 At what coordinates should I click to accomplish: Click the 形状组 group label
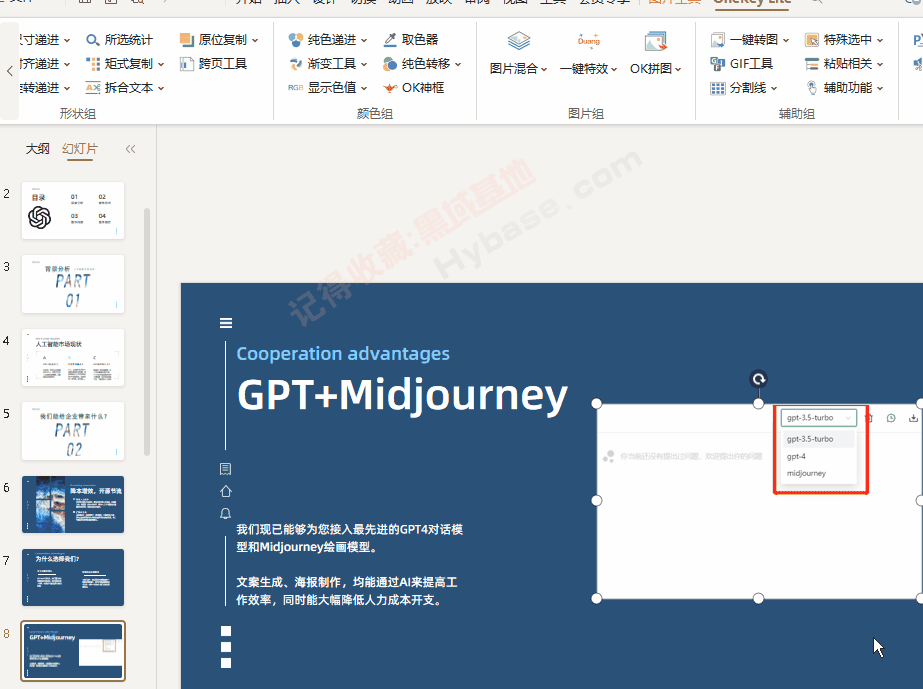tap(78, 114)
